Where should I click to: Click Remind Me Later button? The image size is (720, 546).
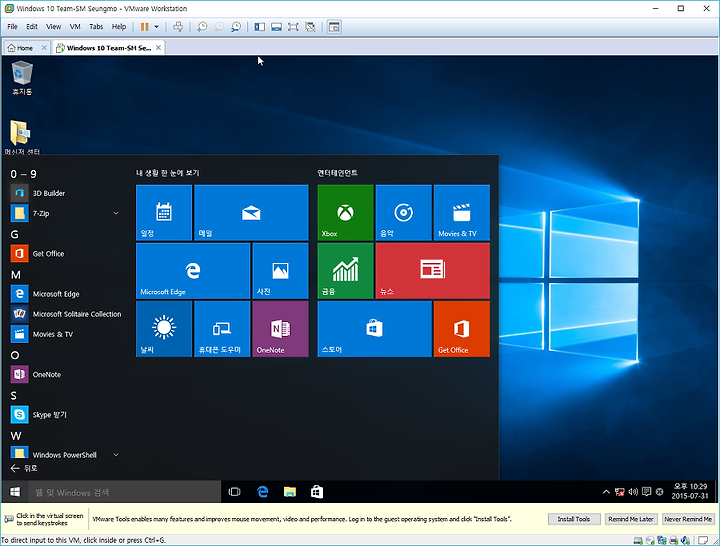tap(631, 519)
